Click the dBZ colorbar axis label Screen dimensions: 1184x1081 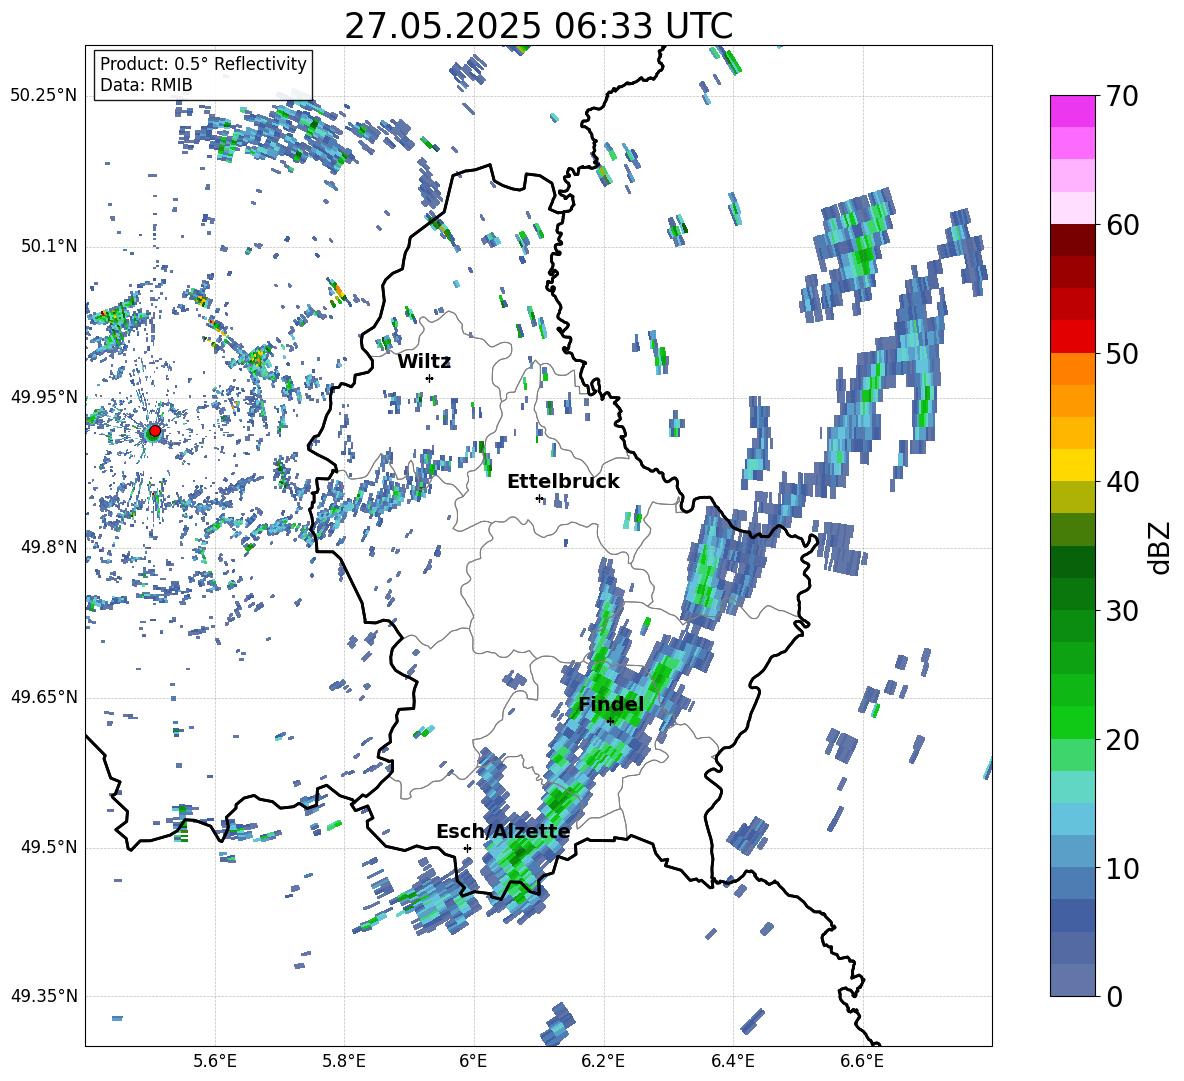point(1161,547)
